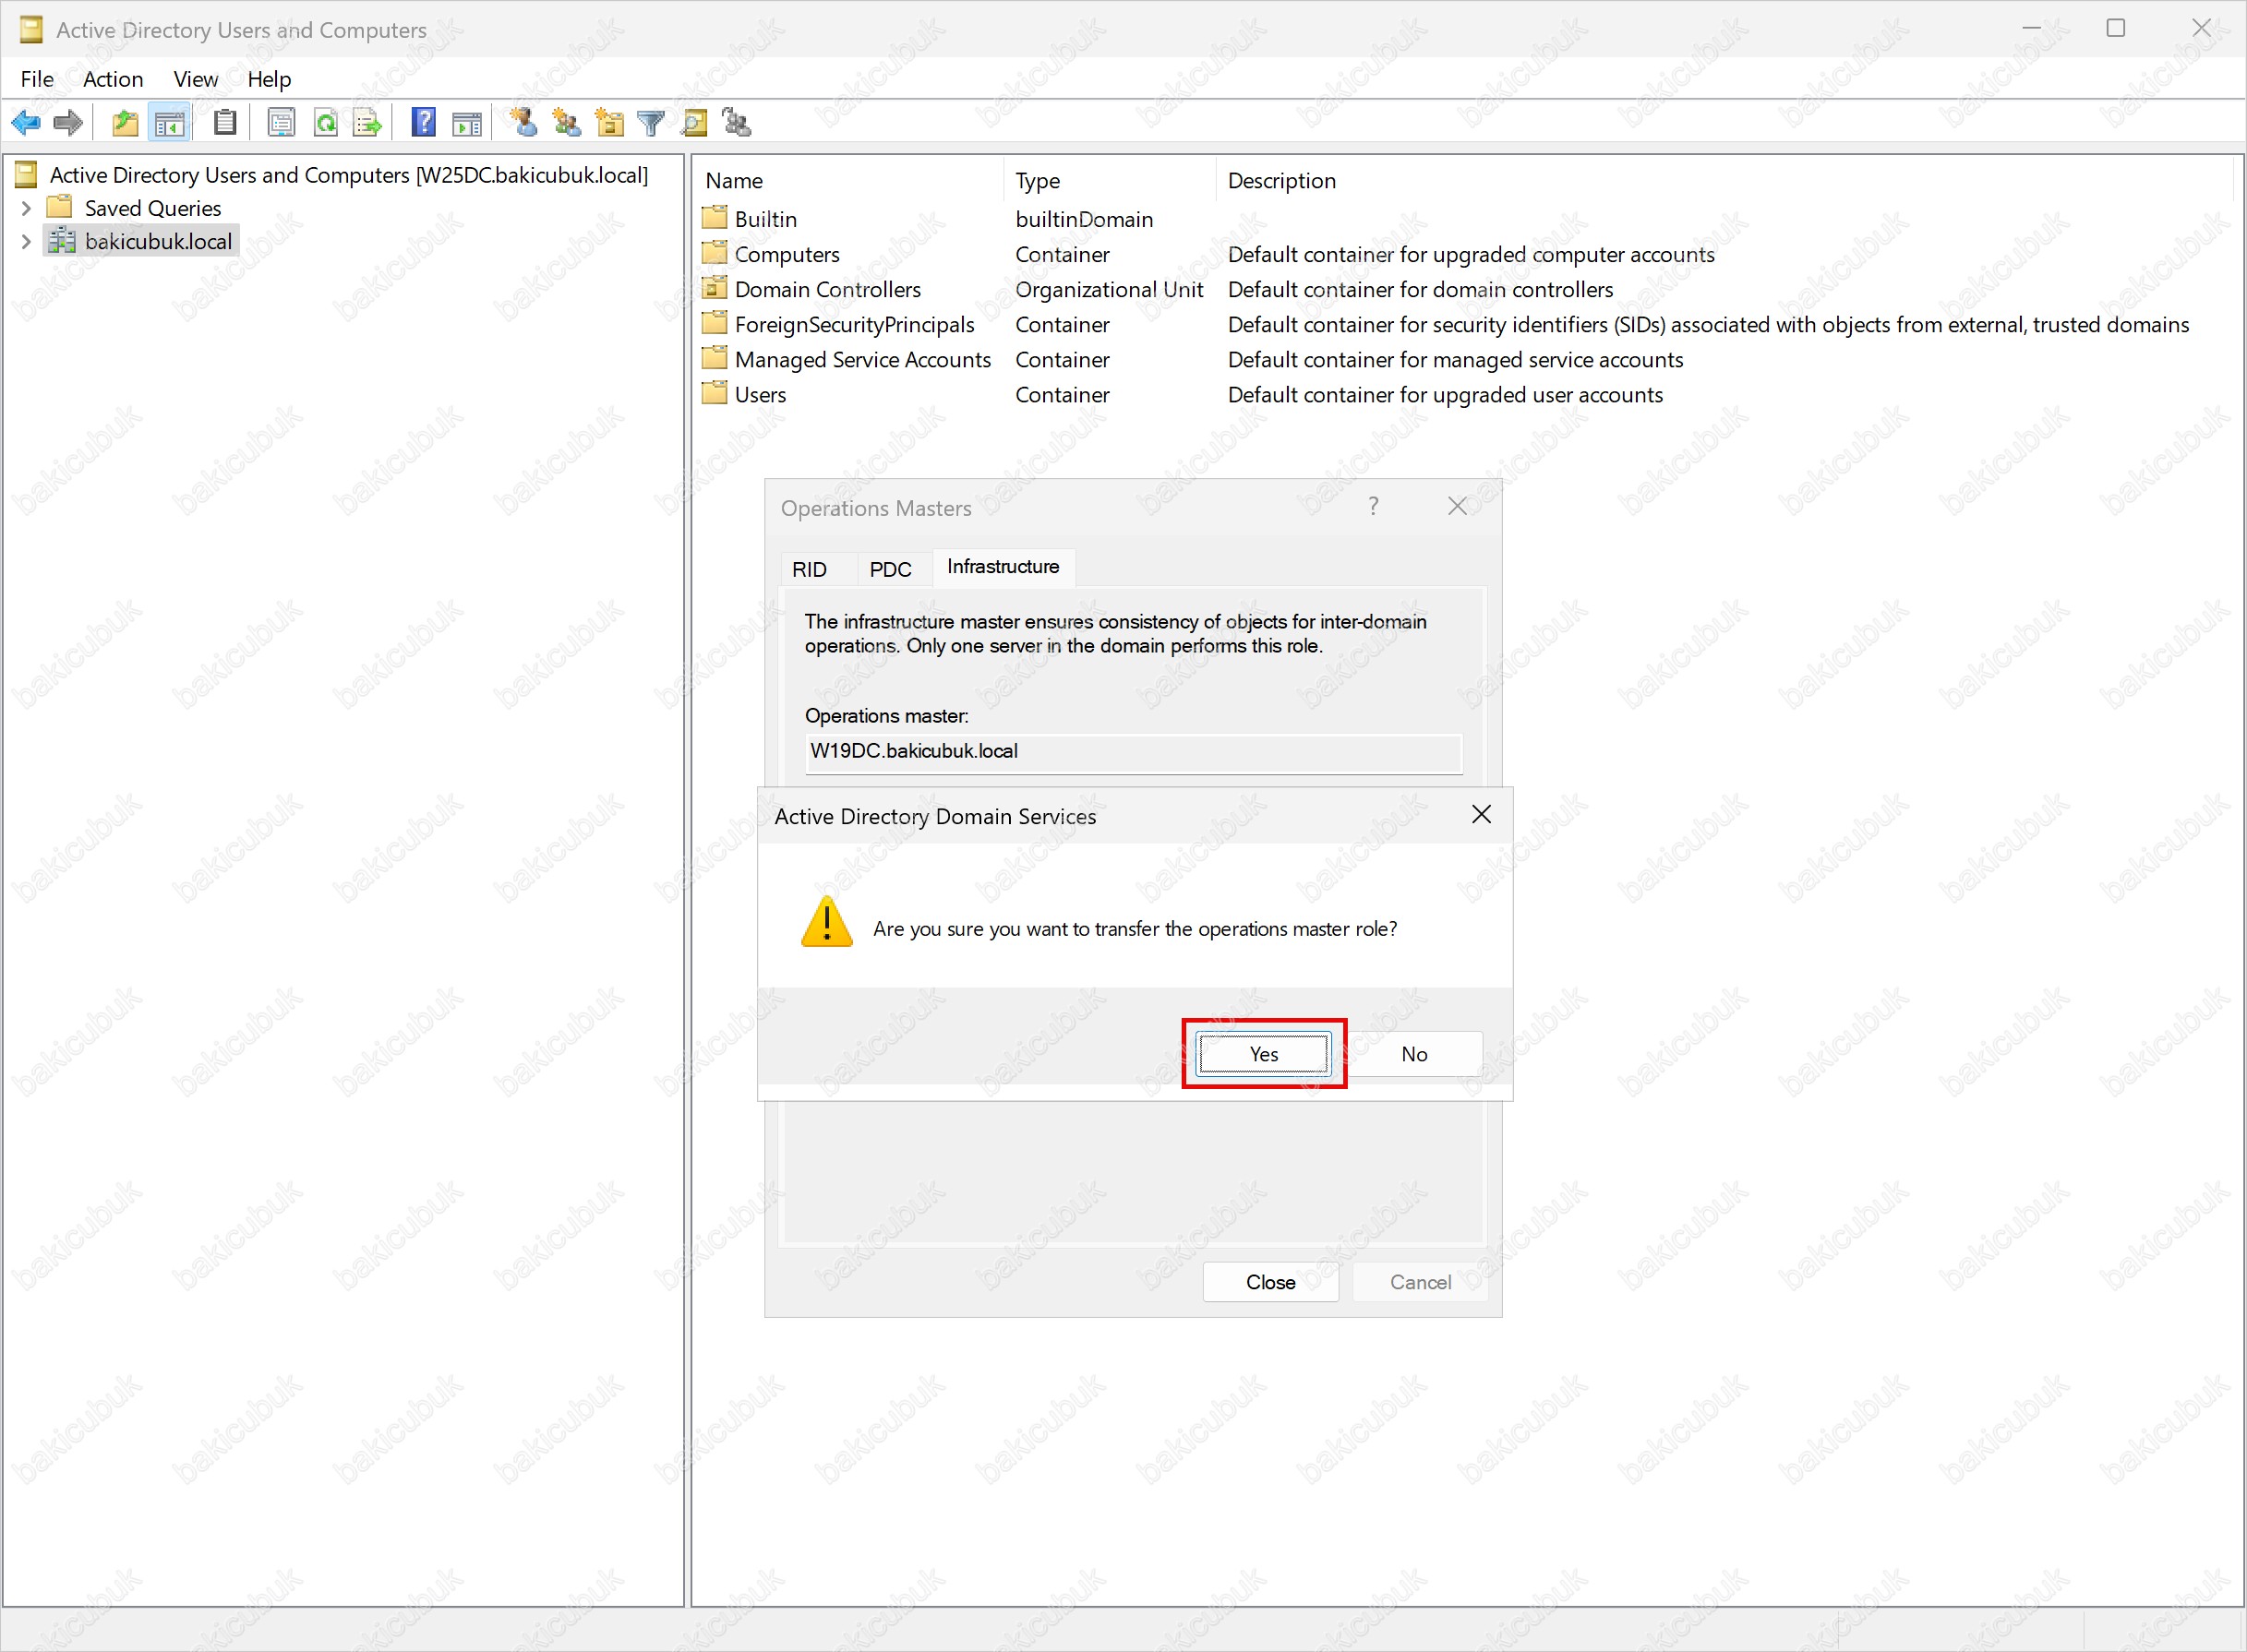Click the Export List toolbar icon
The image size is (2247, 1652).
pos(368,123)
